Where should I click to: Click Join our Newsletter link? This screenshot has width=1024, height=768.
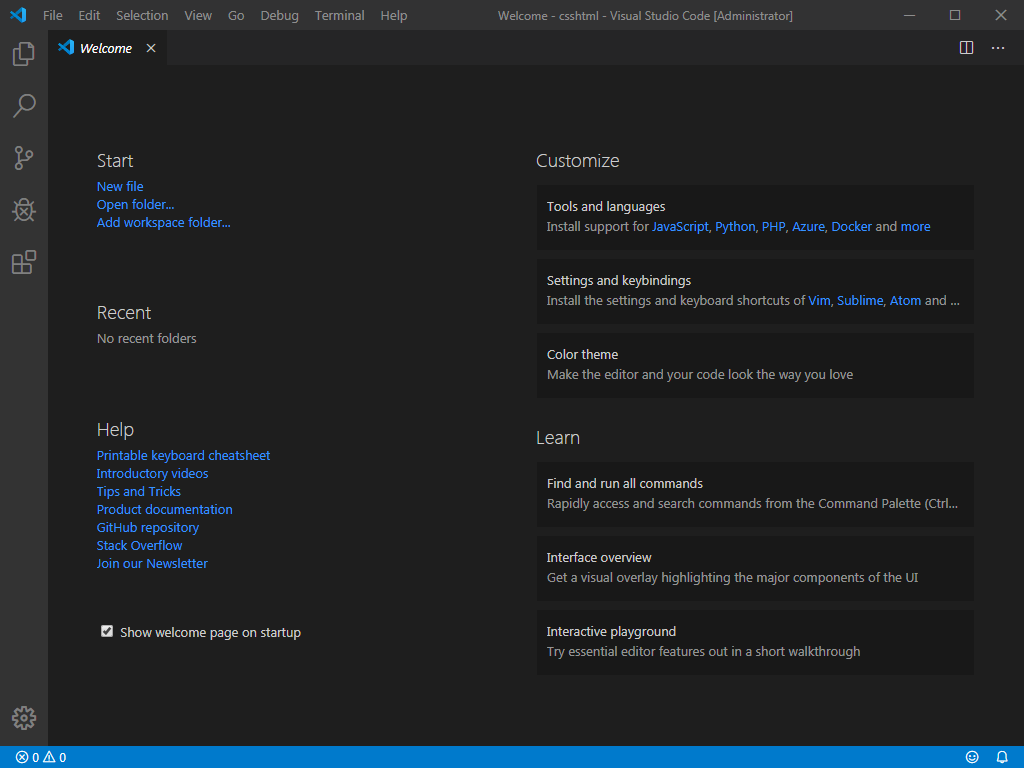(x=152, y=564)
